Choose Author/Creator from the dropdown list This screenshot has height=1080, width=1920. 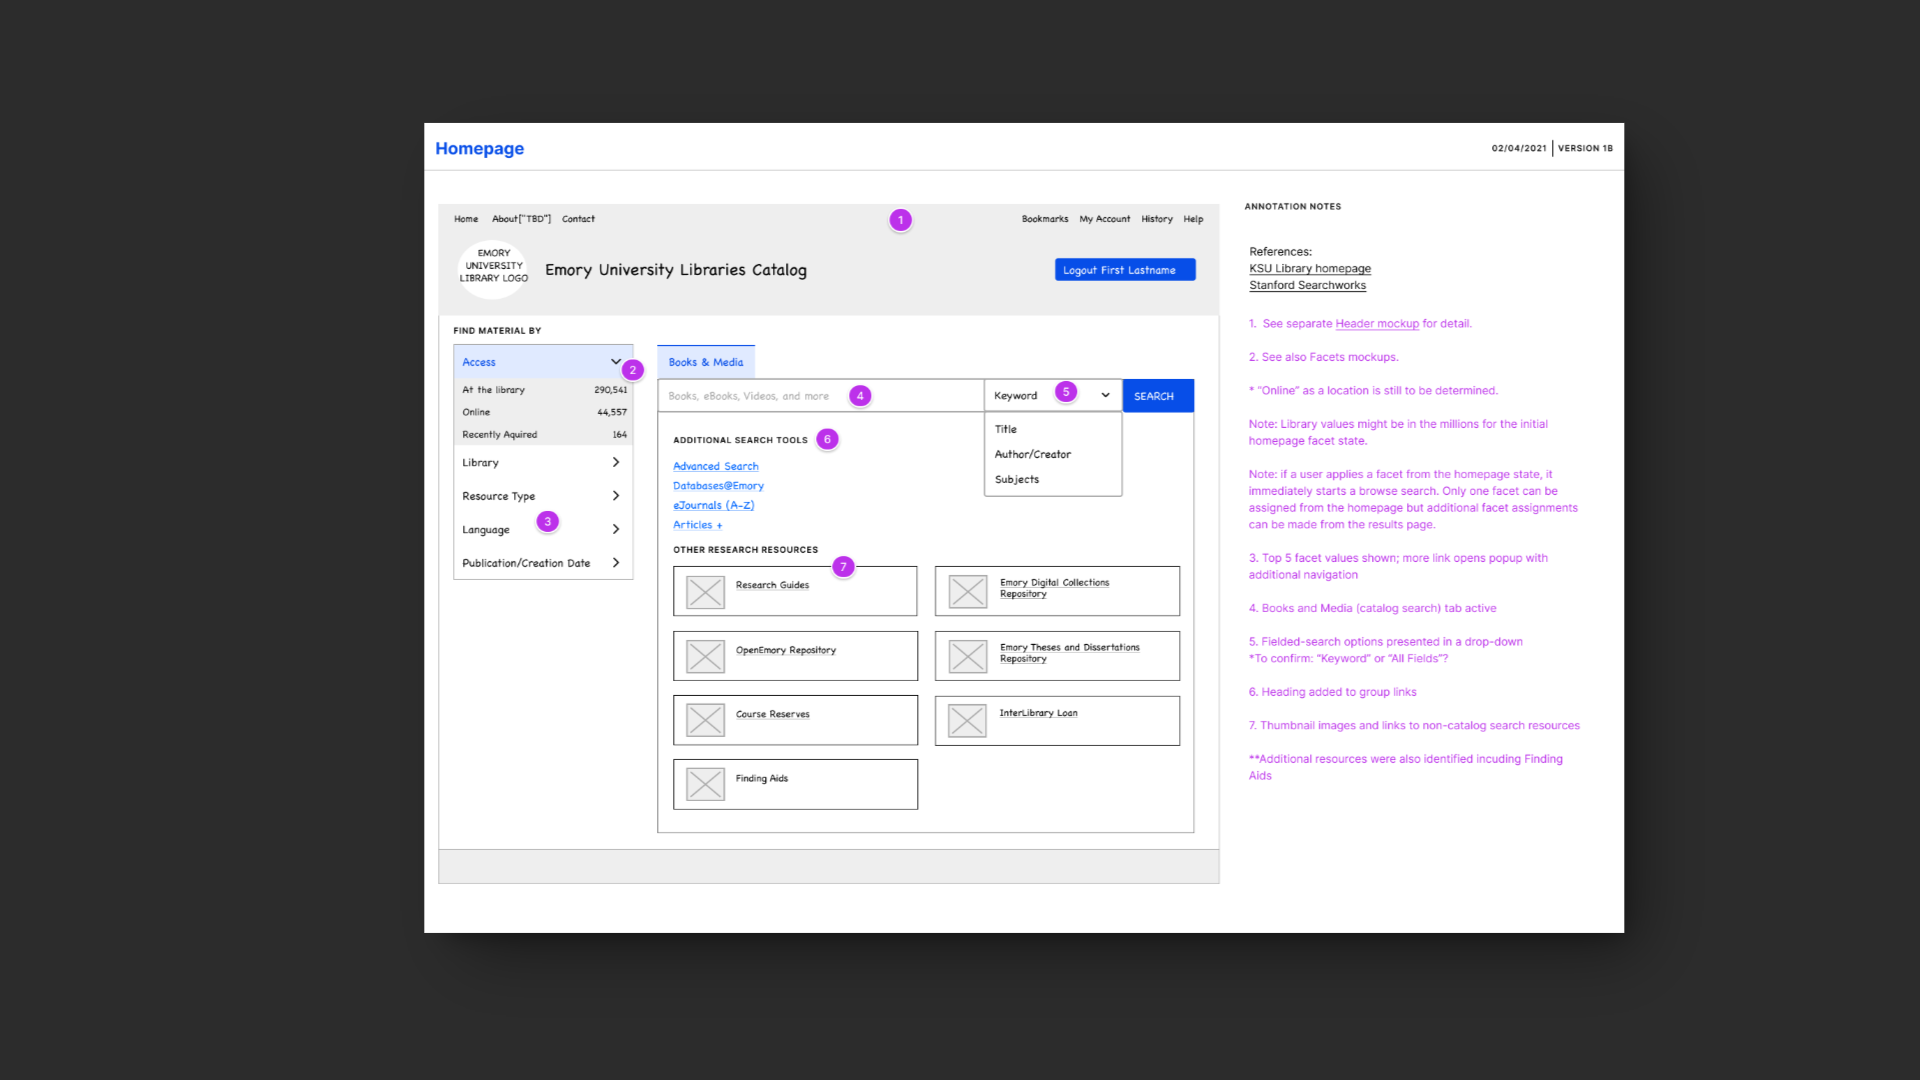click(1032, 454)
